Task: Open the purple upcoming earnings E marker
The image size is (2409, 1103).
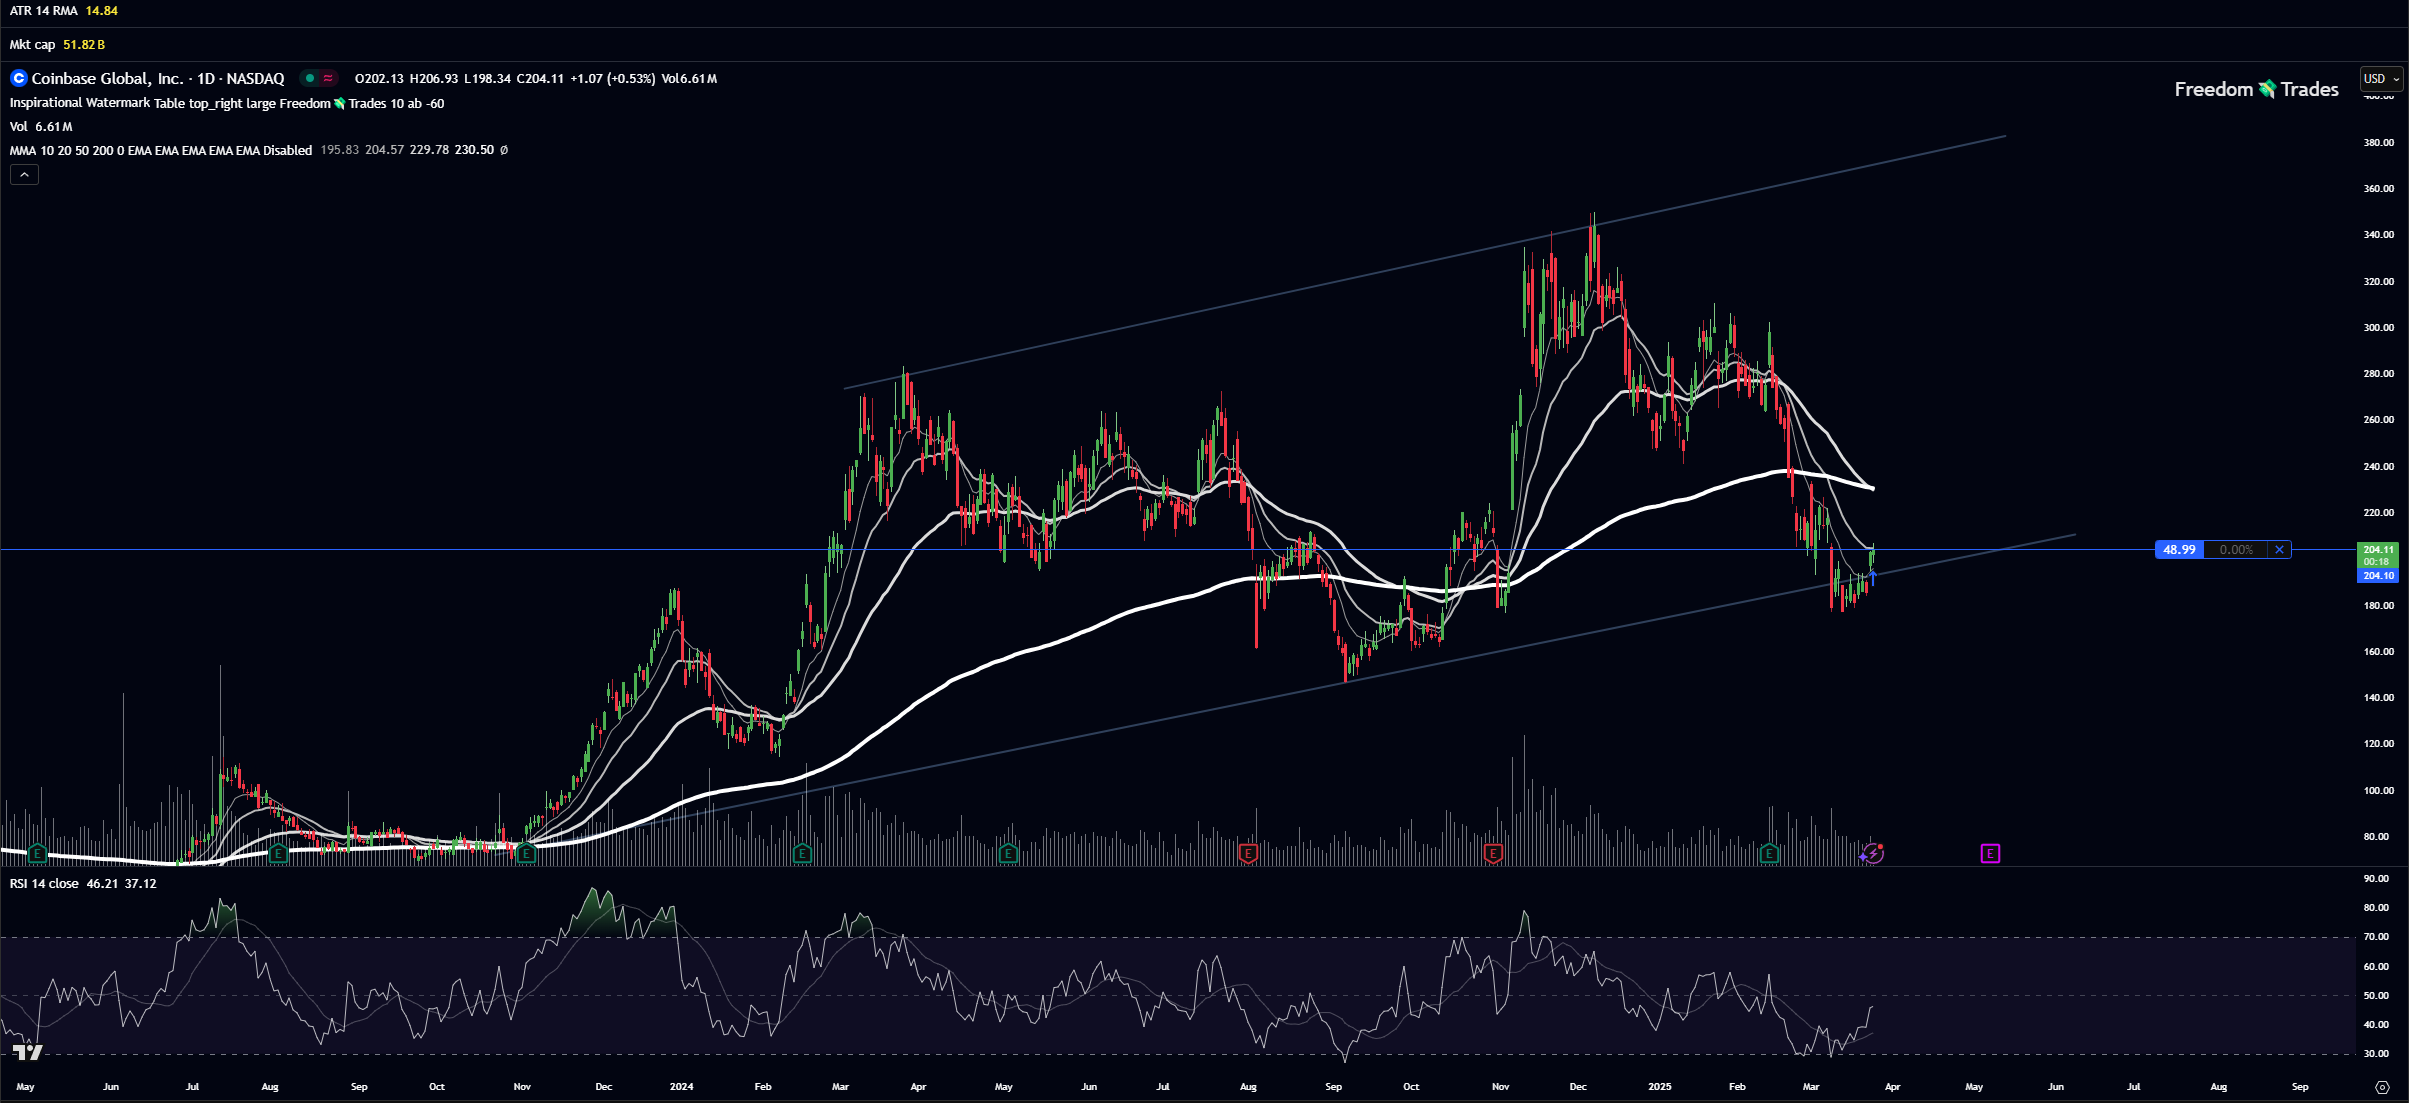Action: click(1990, 853)
